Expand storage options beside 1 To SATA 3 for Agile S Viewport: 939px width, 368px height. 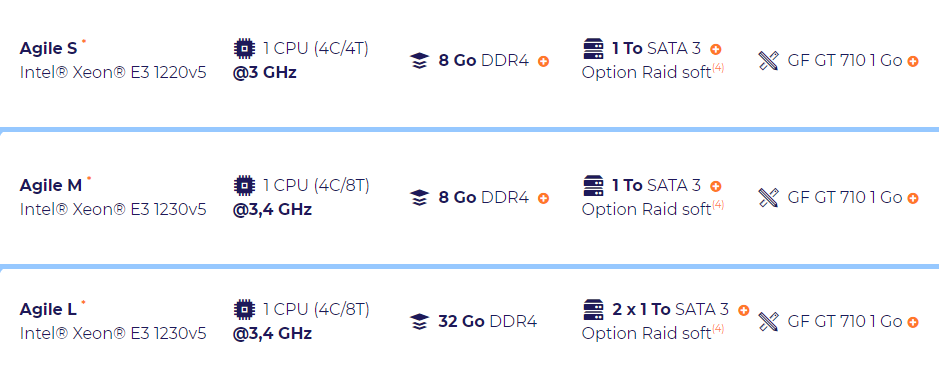pos(716,50)
